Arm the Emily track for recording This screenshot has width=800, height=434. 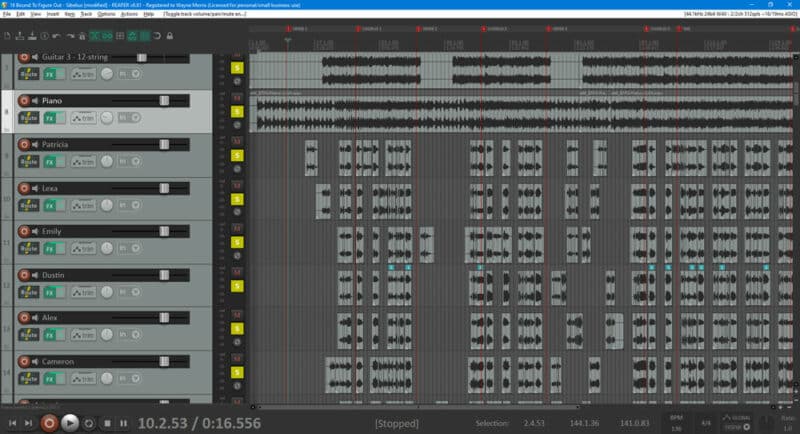coord(24,231)
